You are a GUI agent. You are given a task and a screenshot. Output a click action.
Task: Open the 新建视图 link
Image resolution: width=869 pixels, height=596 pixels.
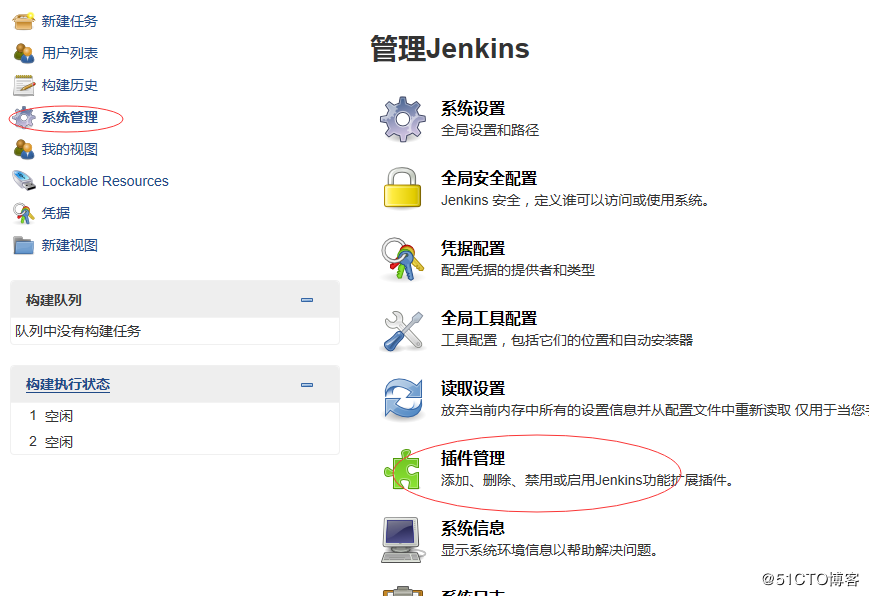click(x=70, y=245)
